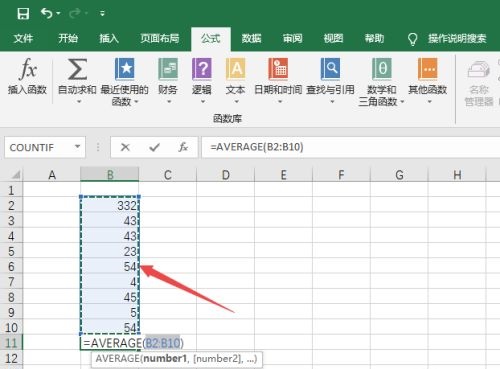Expand the 自动求和 dropdown arrow
Viewport: 500px width, 369px height.
[x=79, y=102]
